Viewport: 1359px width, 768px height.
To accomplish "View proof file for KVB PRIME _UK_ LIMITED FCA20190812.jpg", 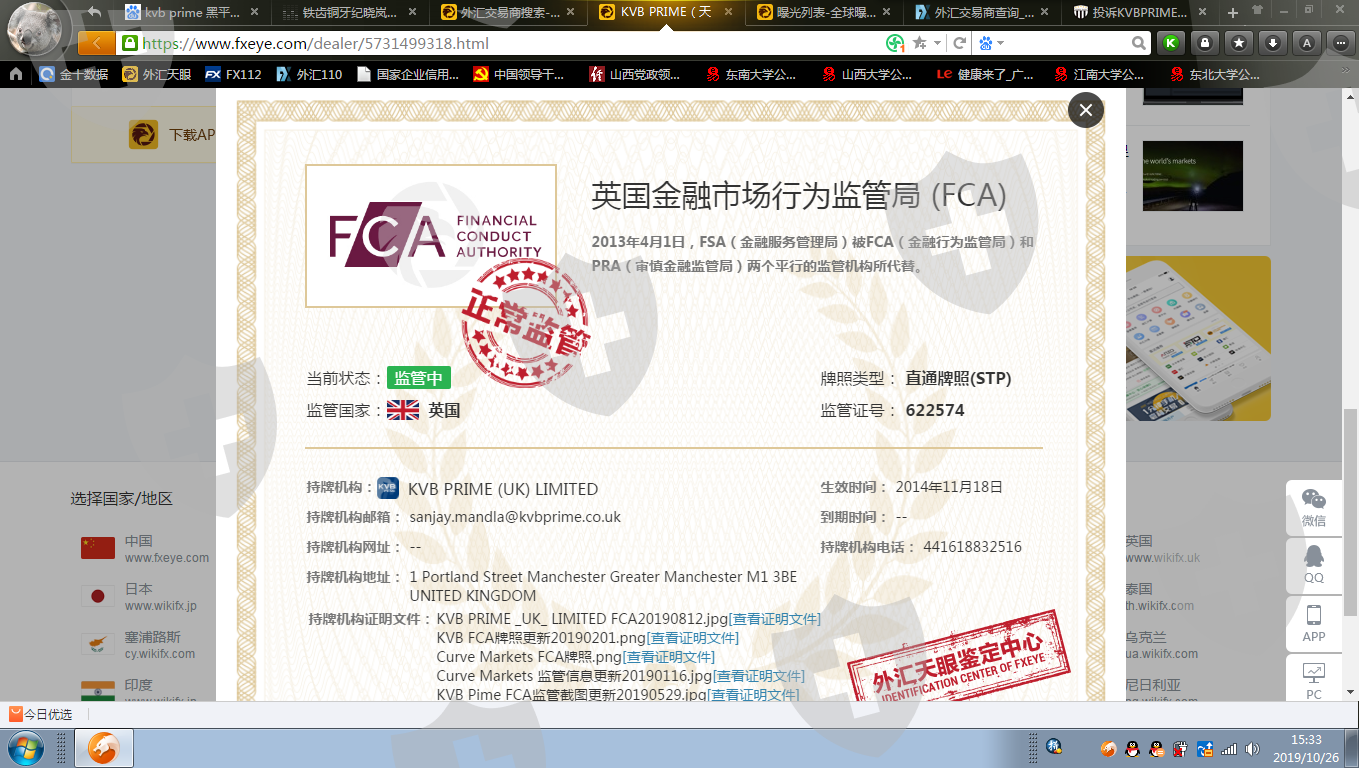I will tap(774, 619).
